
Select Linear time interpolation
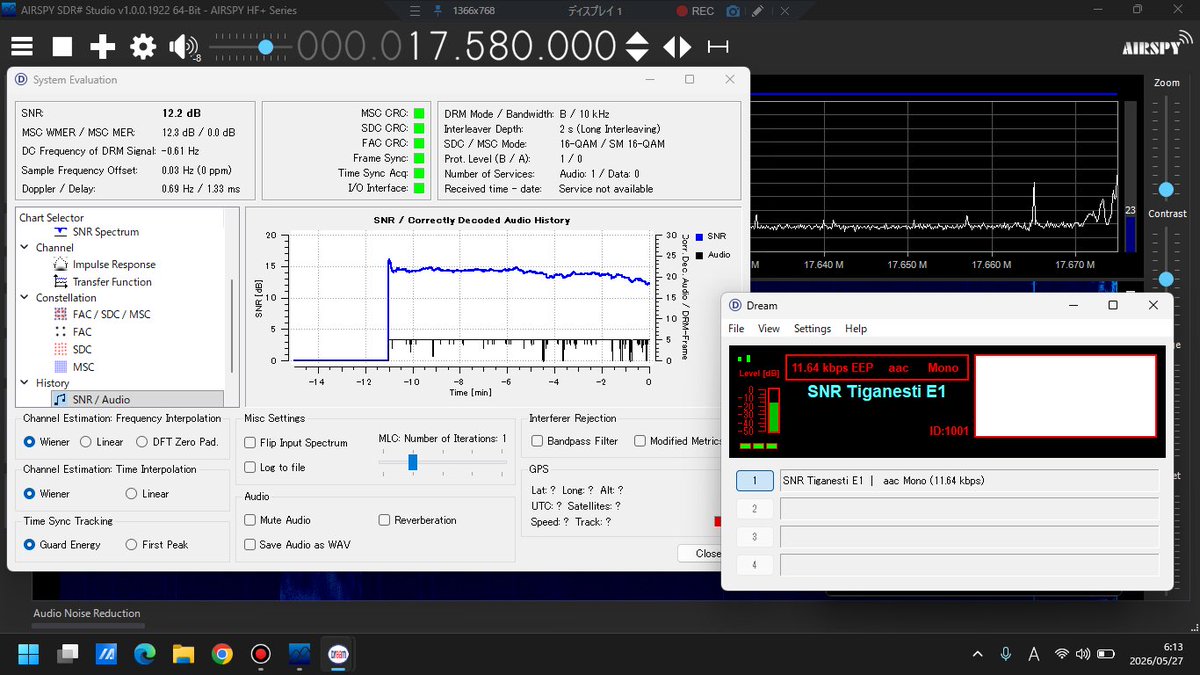tap(147, 494)
